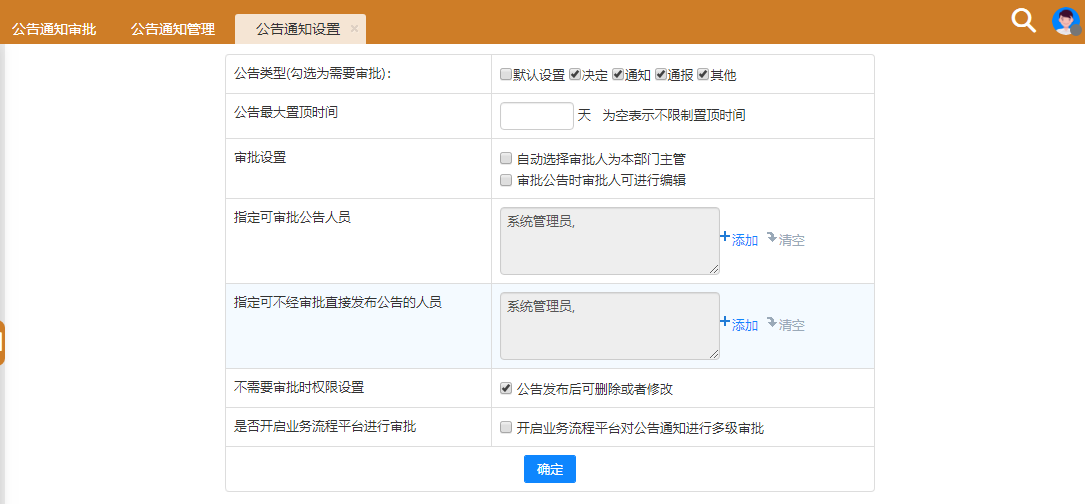The image size is (1085, 504).
Task: Click the 公告最大置顶时间 days input field
Action: 536,116
